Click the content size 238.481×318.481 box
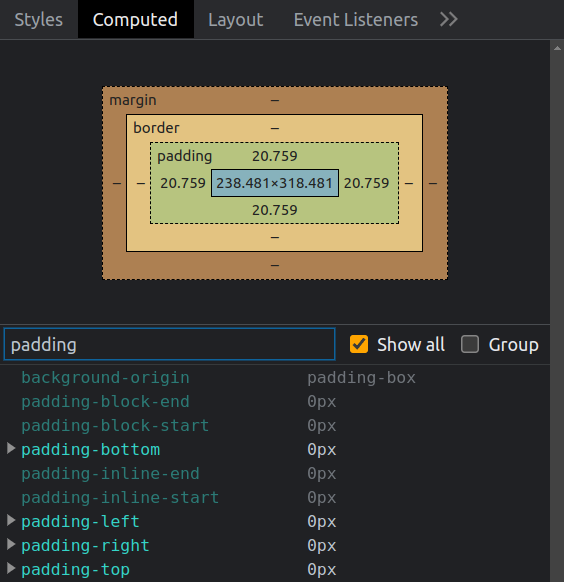Screen dimensions: 564x582 275,183
